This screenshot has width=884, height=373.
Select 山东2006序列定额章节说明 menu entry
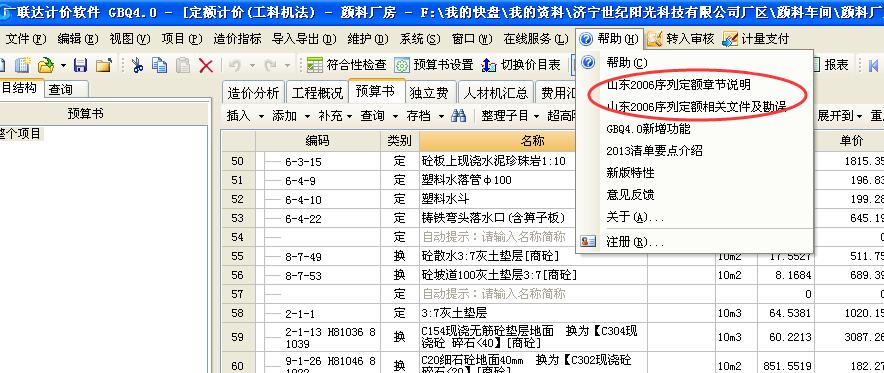[x=678, y=86]
